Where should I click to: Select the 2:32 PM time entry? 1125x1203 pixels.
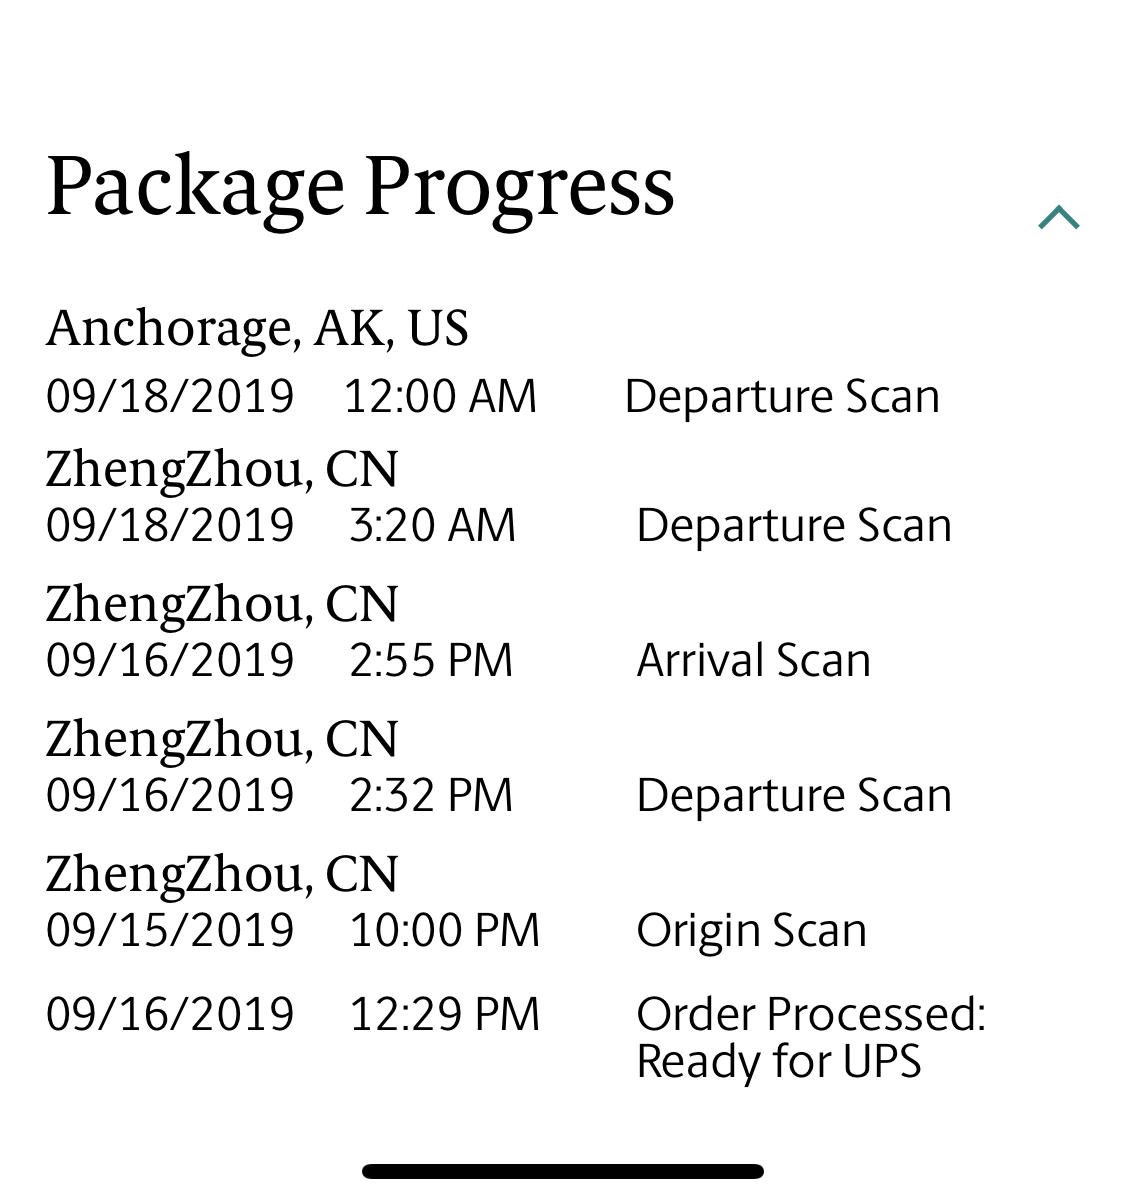point(431,796)
